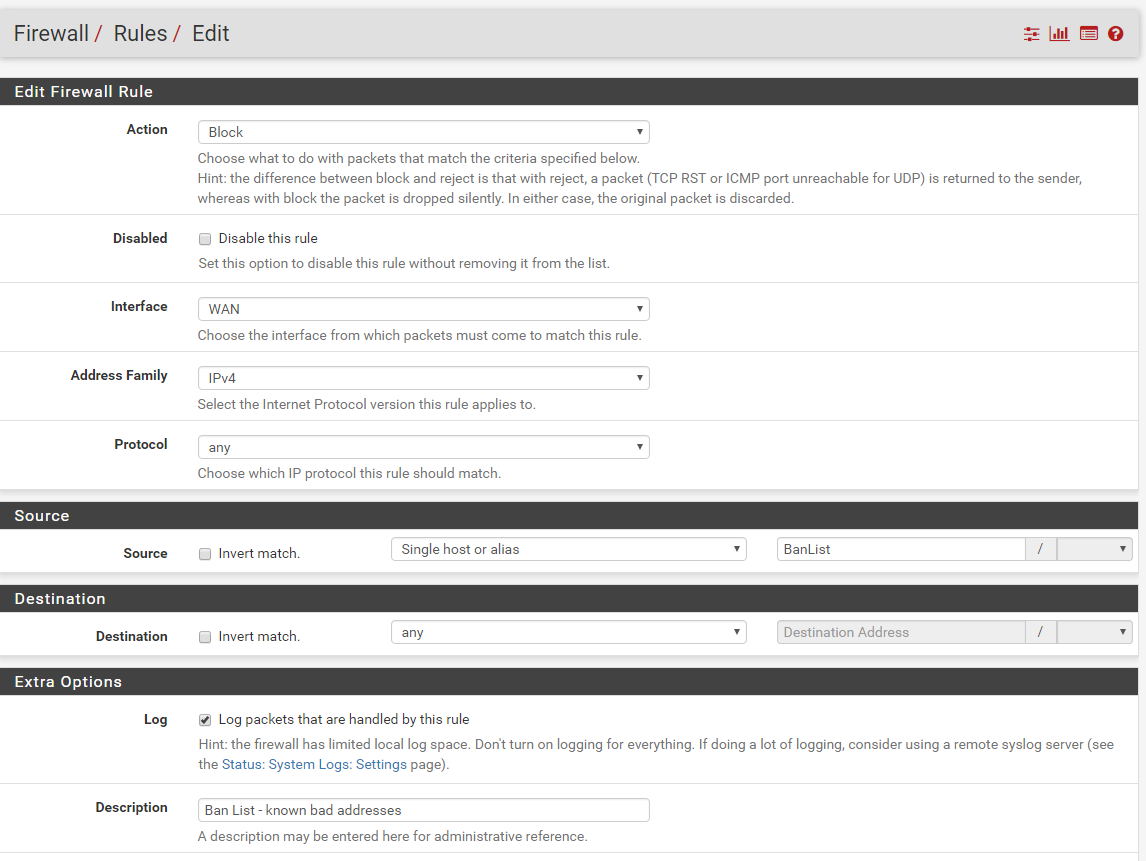Image resolution: width=1146 pixels, height=861 pixels.
Task: Expand the Protocol dropdown set to any
Action: point(423,447)
